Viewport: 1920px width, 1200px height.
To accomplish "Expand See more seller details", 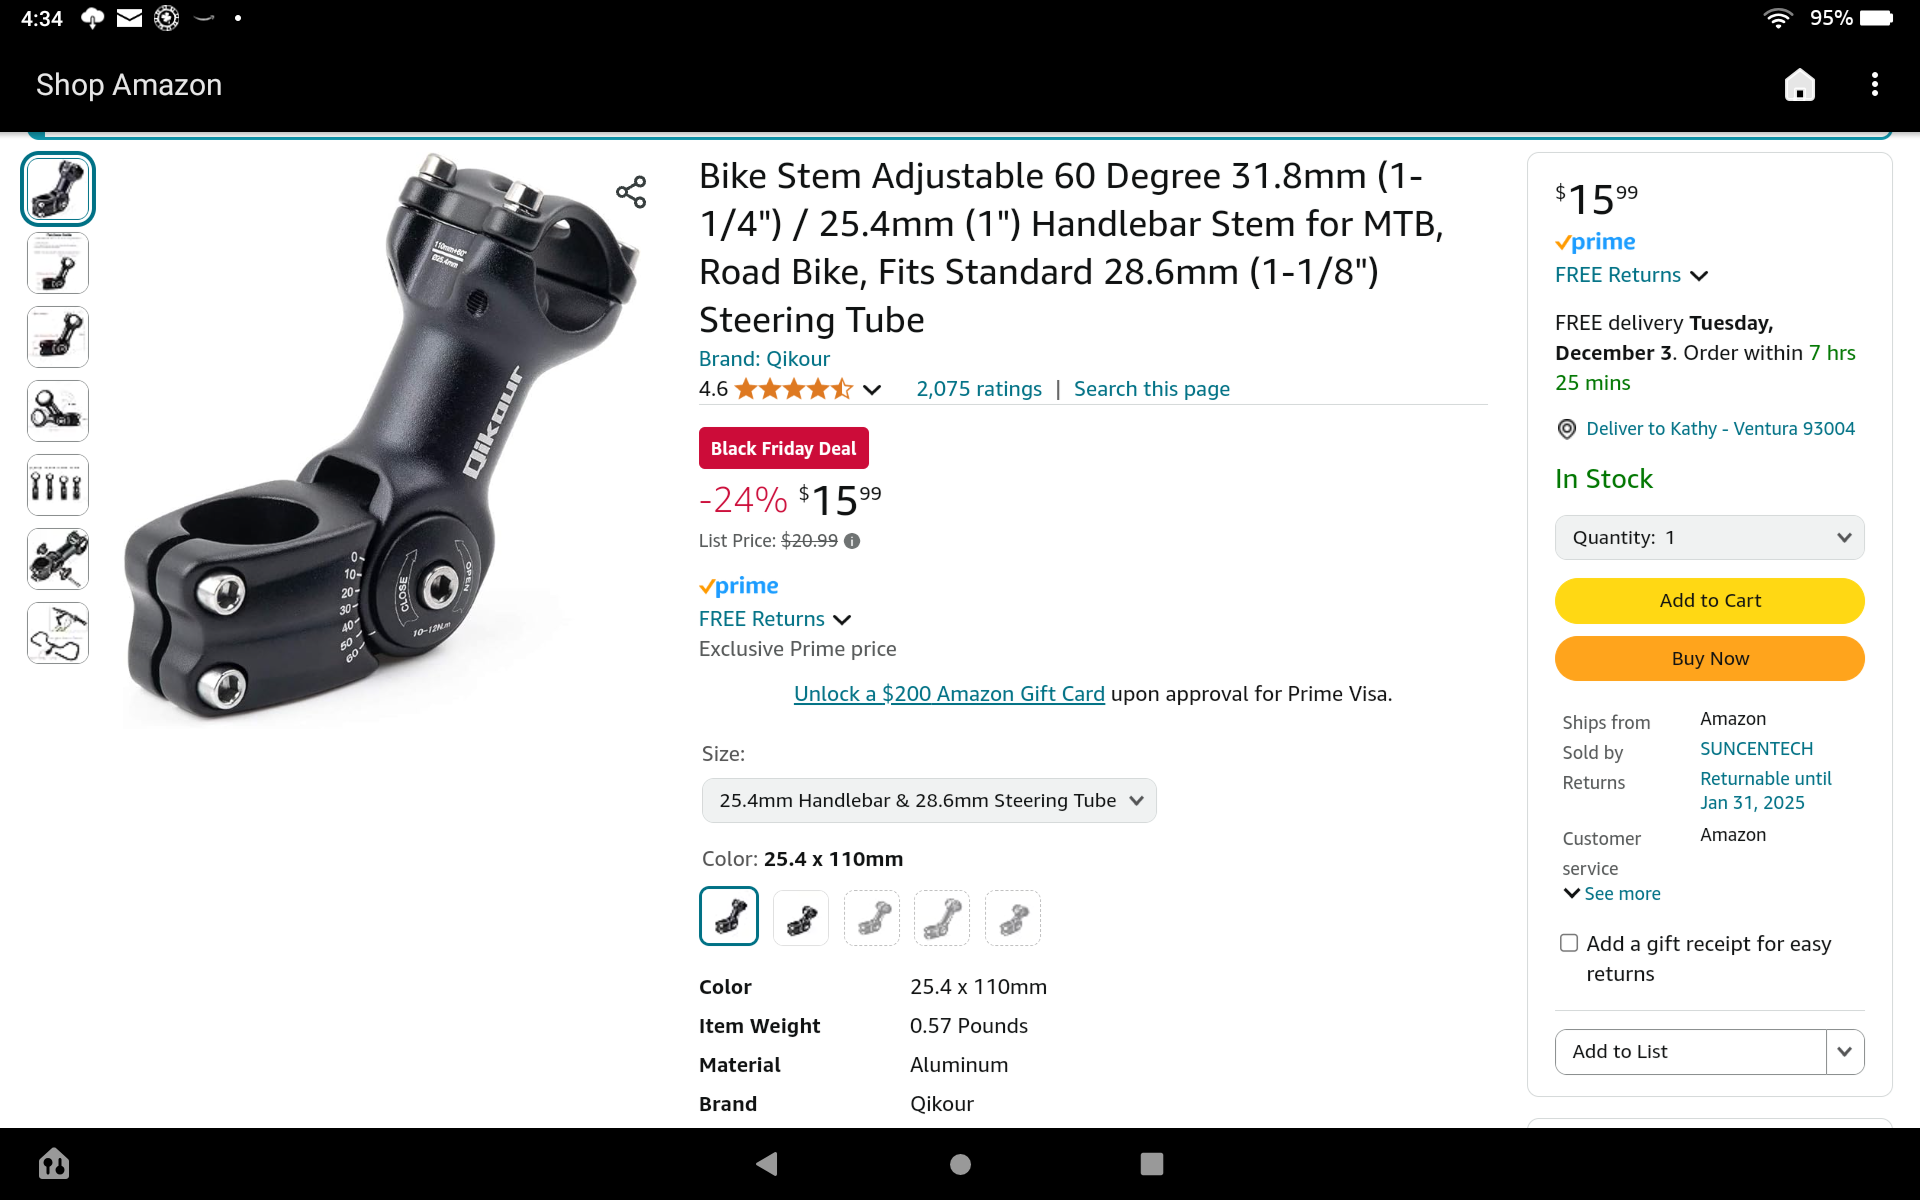I will 1612,894.
